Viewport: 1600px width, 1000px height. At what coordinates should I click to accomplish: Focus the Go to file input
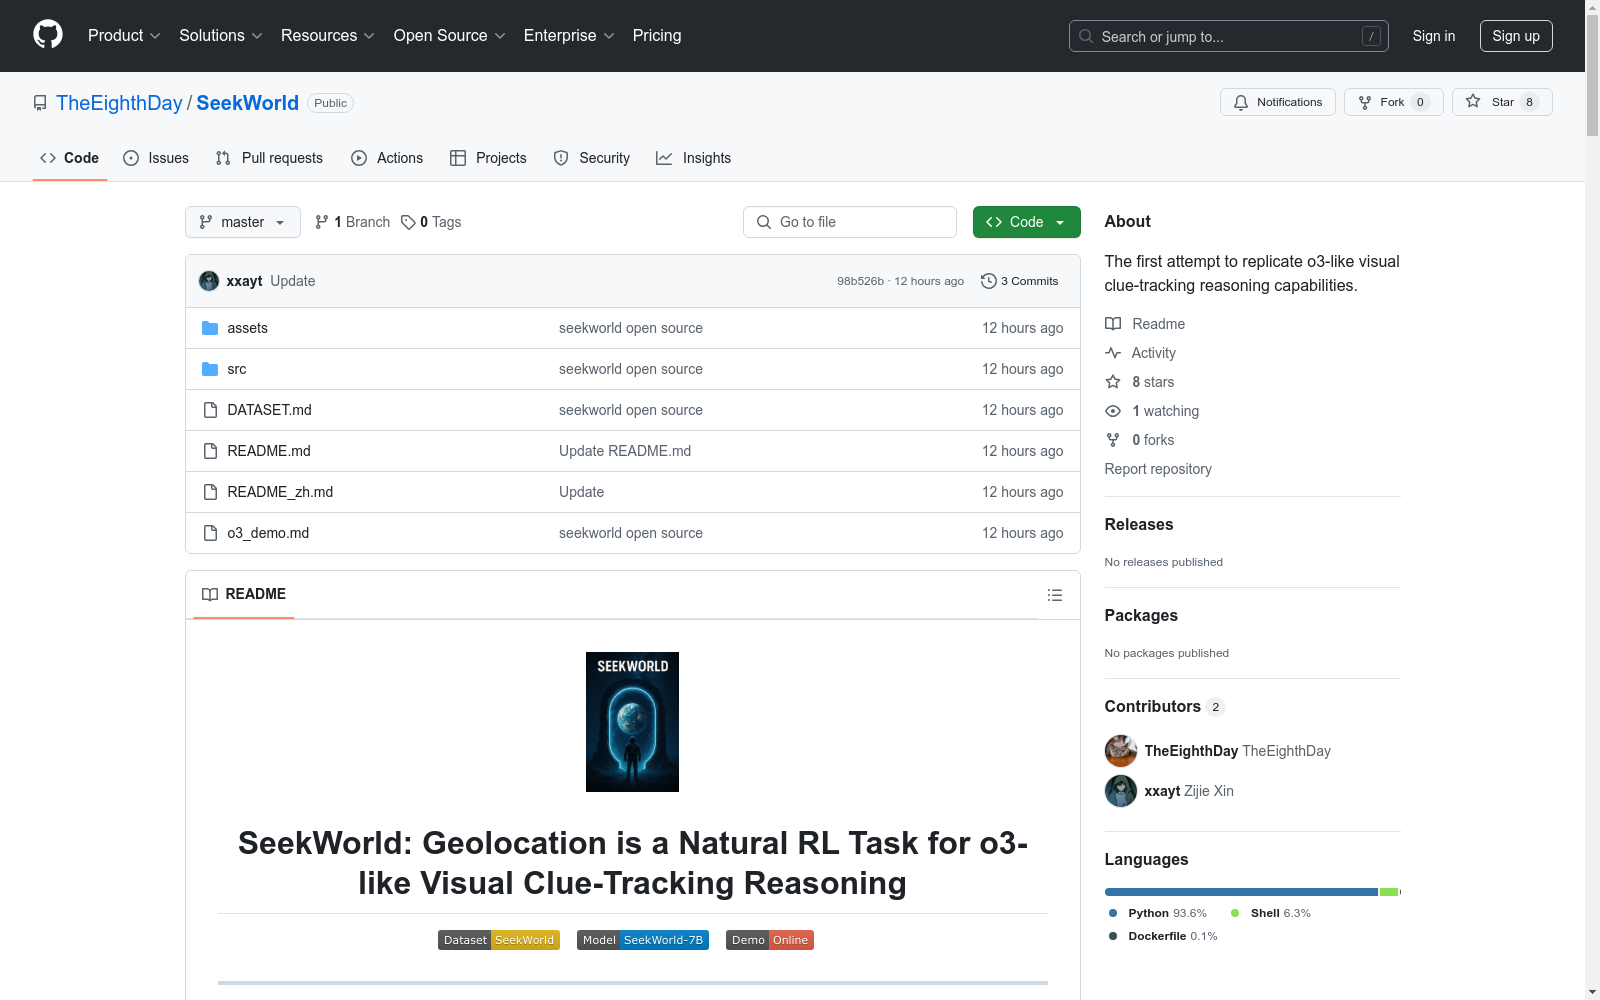coord(850,222)
